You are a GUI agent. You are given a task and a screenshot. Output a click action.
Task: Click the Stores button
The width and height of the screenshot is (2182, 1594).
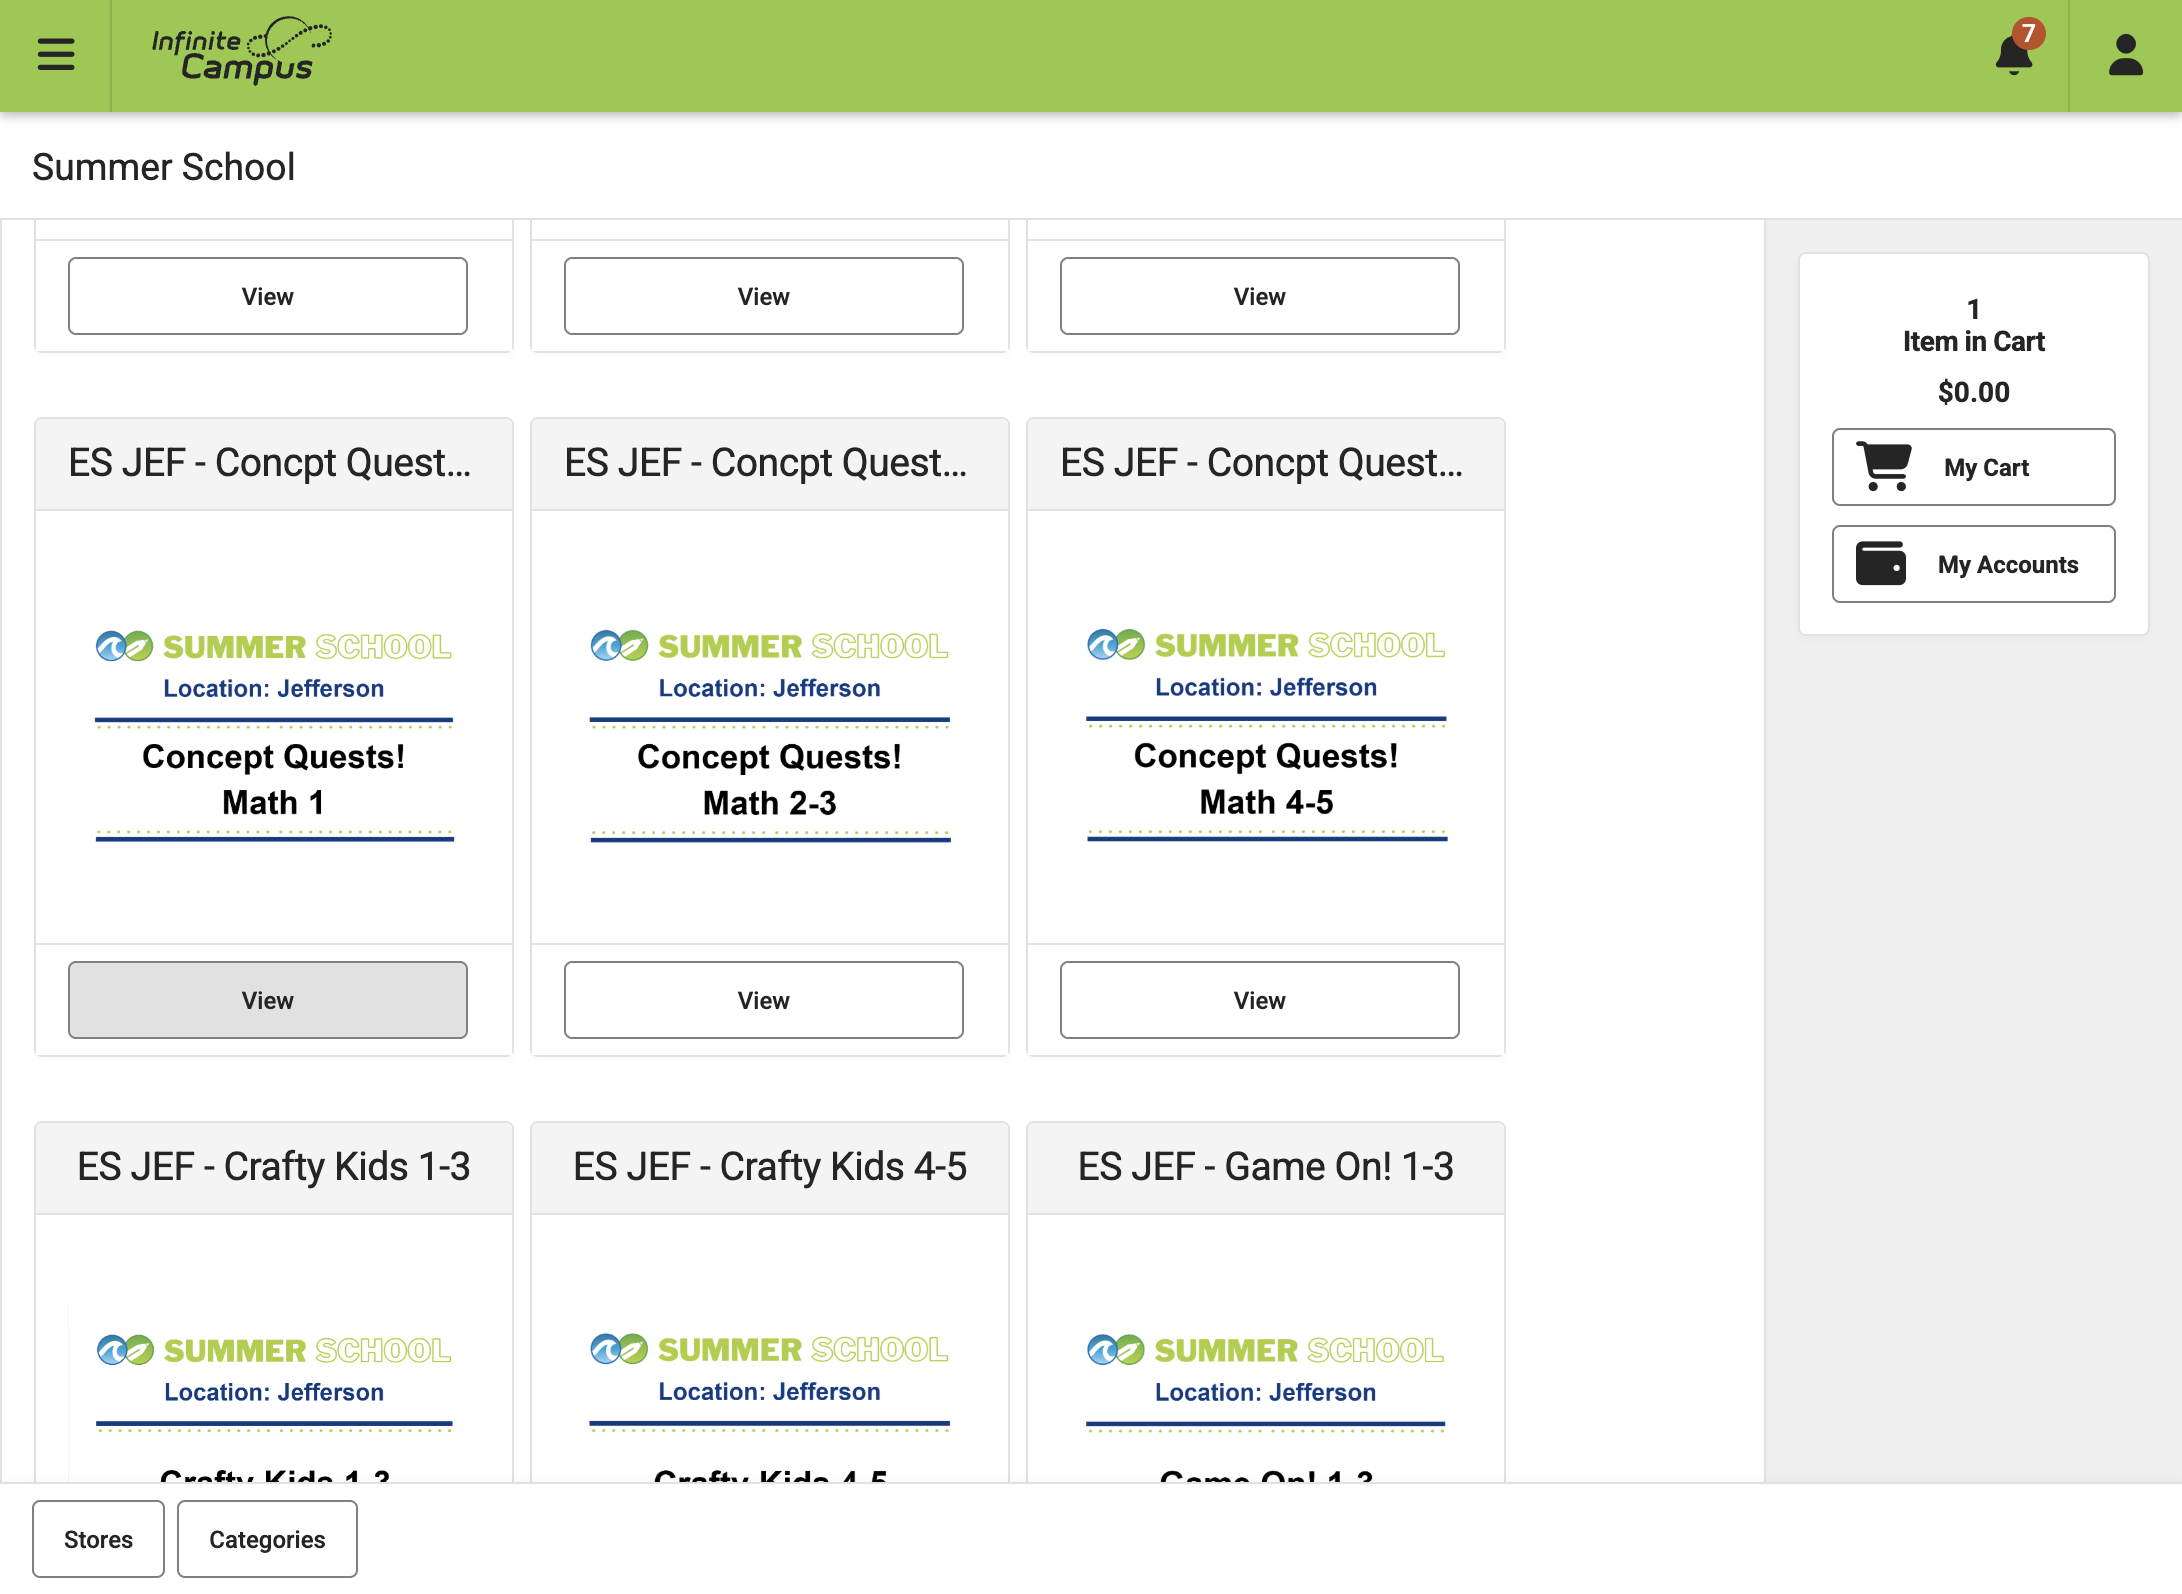point(98,1539)
